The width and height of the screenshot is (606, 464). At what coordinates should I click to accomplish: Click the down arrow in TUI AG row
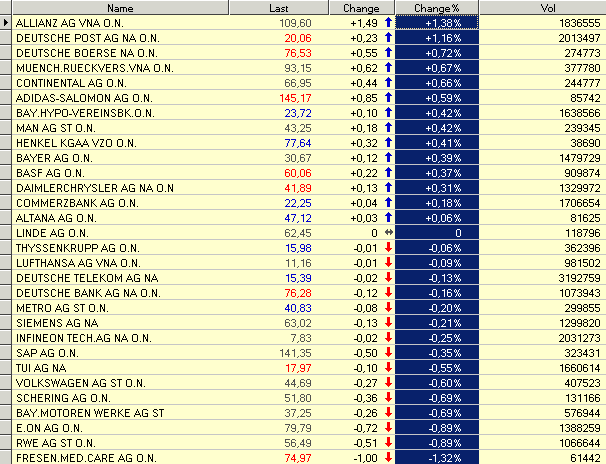tap(388, 368)
